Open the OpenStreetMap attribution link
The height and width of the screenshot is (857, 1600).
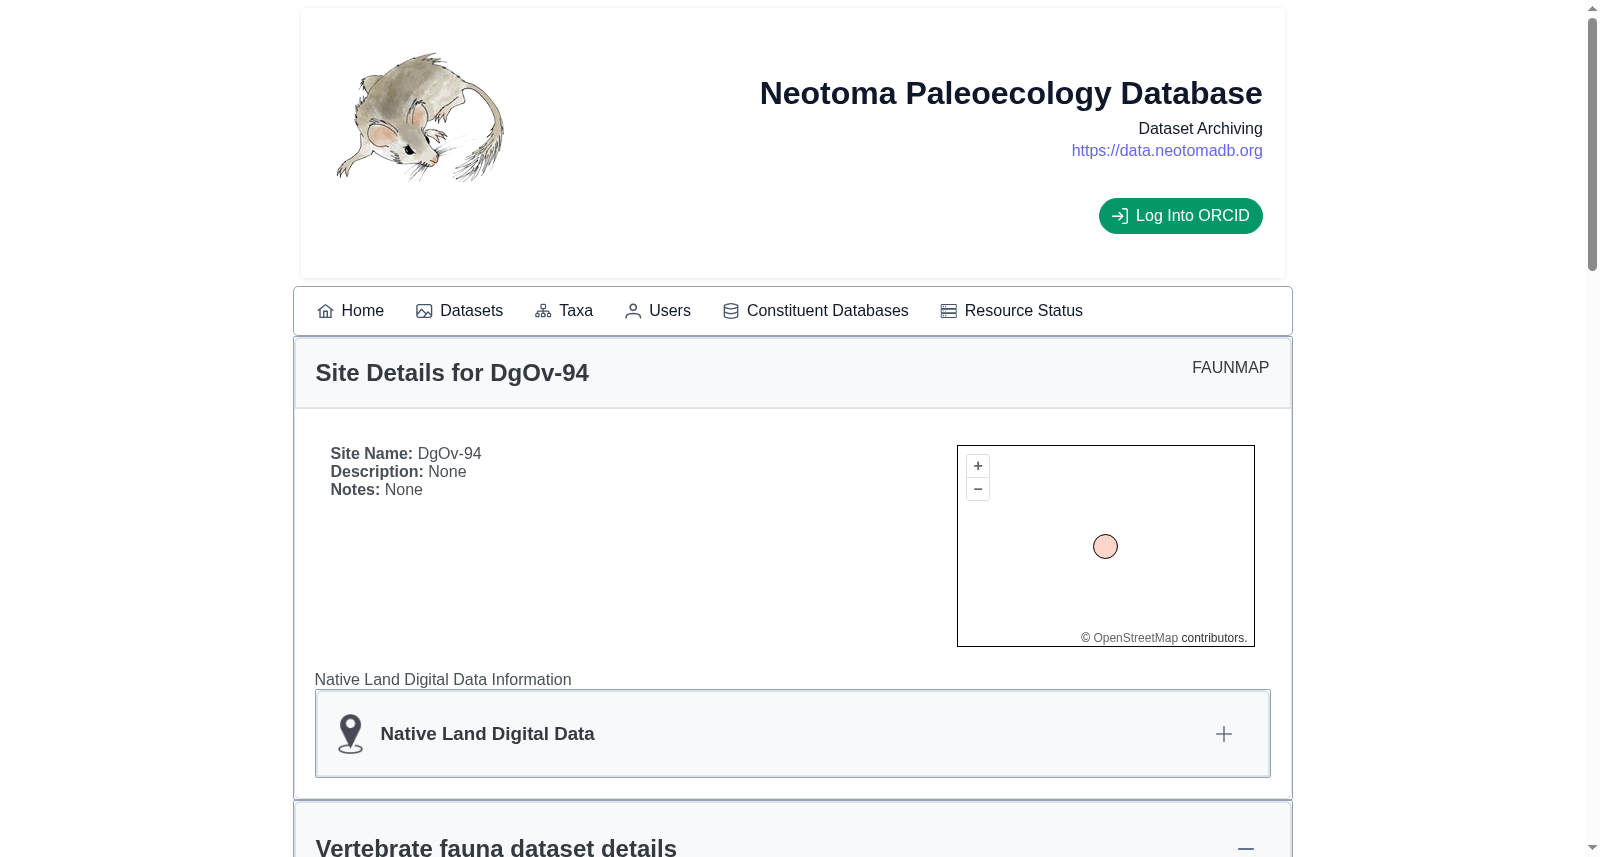(1135, 638)
